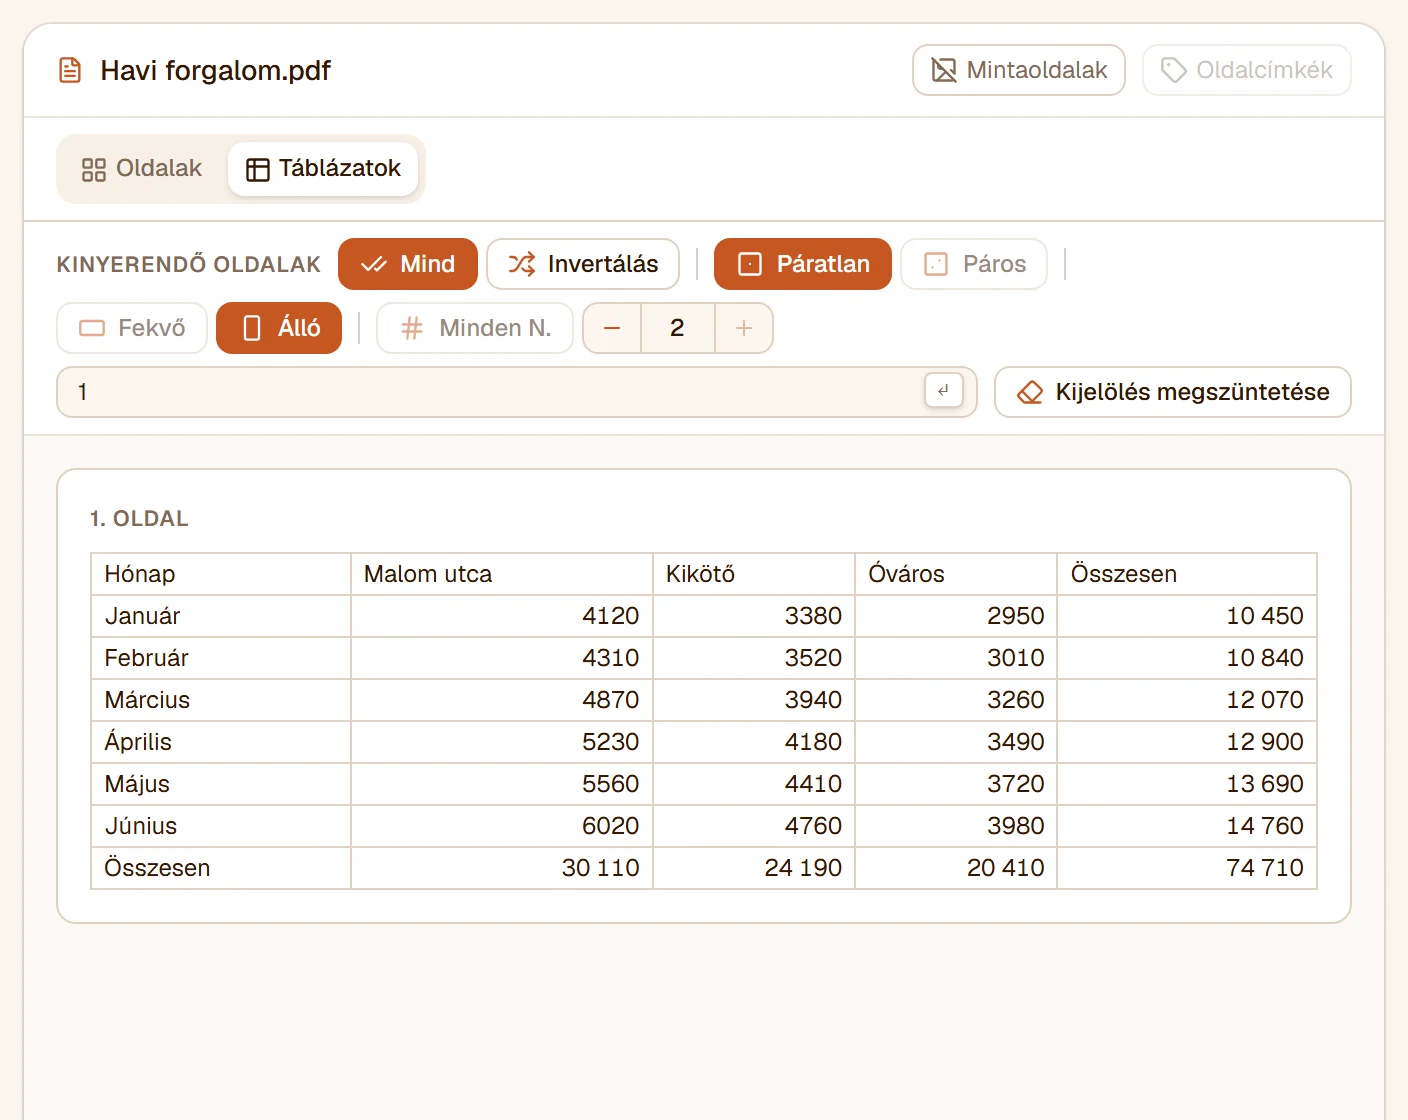Click Kijelölés megszüntetése to clear selection
1408x1120 pixels.
click(x=1173, y=392)
